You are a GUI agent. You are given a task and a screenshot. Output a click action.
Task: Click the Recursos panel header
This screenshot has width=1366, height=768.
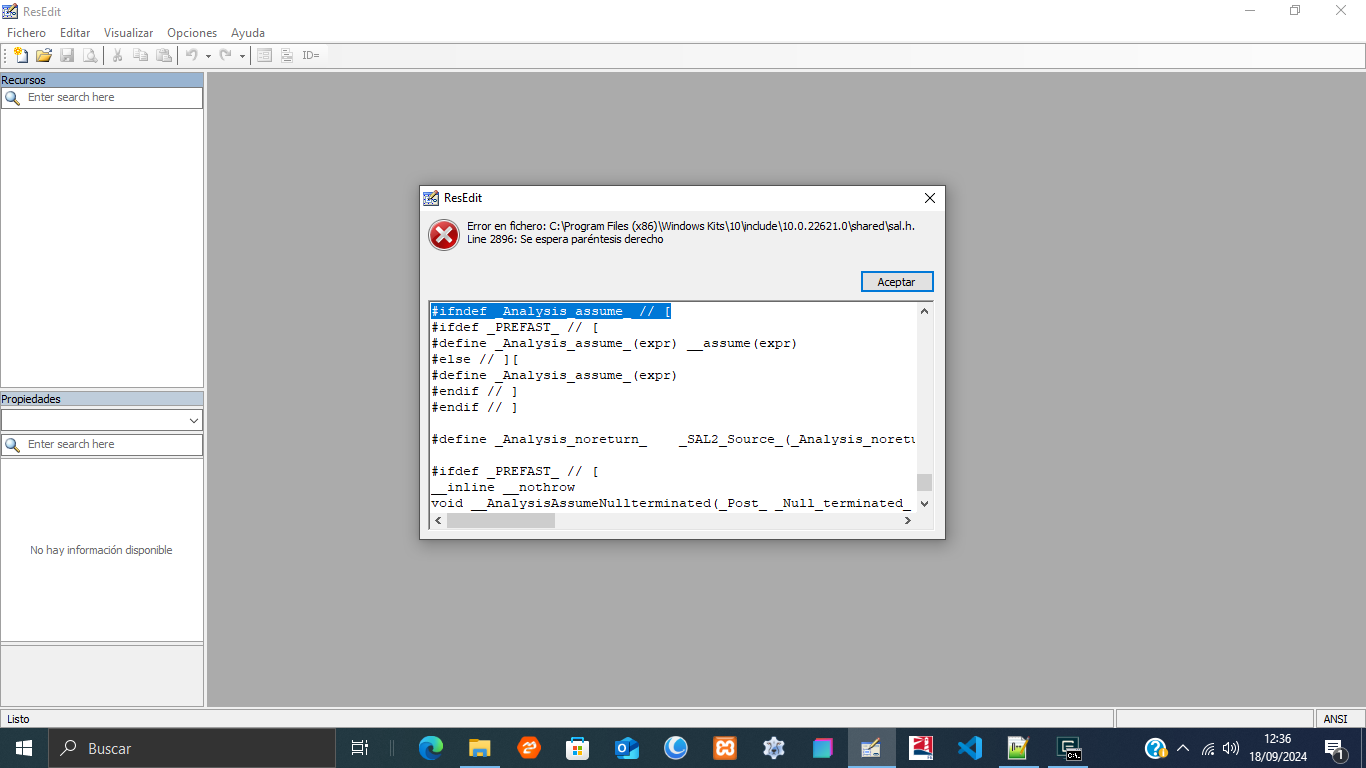coord(102,80)
